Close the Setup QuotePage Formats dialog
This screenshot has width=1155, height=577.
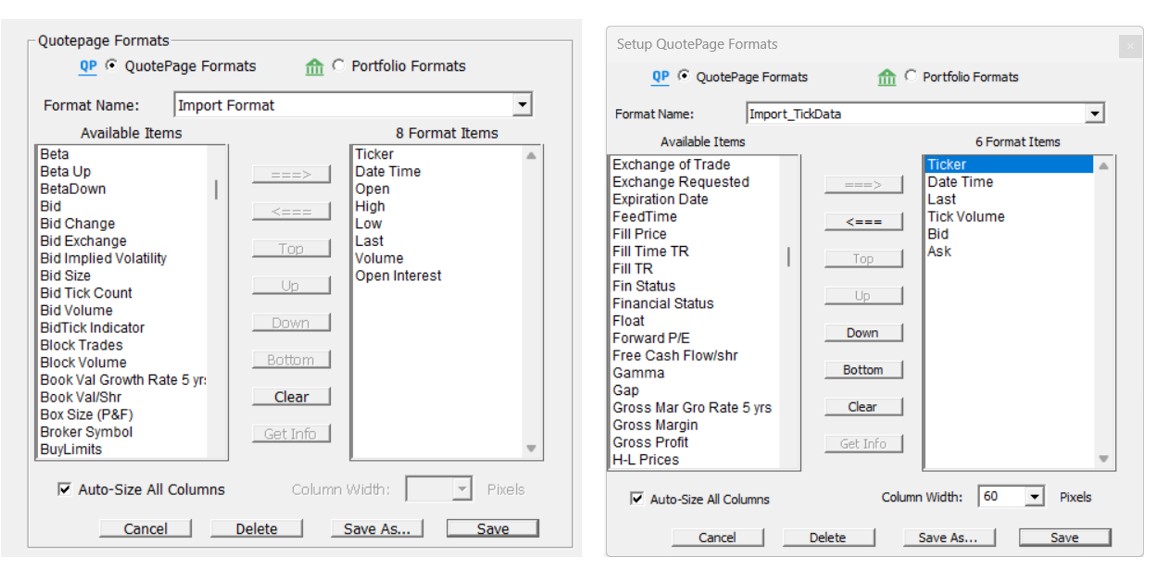(1130, 45)
